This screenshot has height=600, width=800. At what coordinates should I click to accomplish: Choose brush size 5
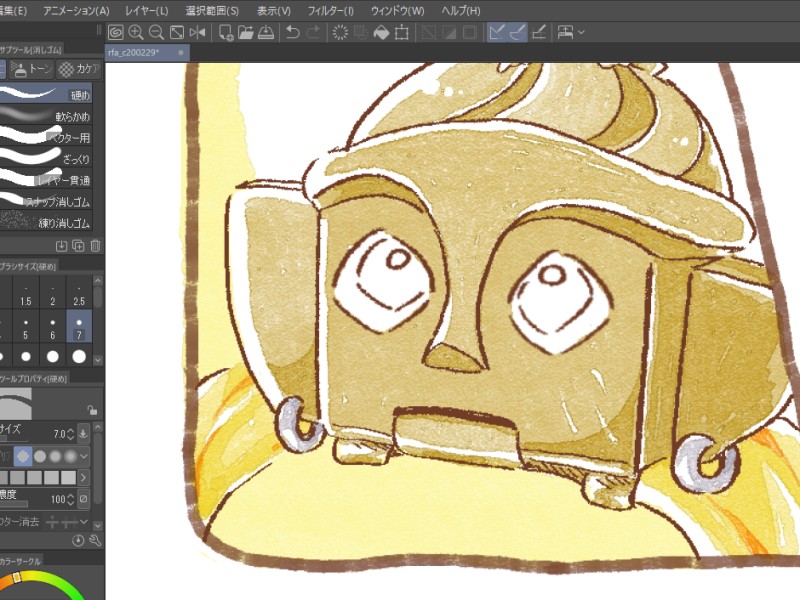point(26,326)
